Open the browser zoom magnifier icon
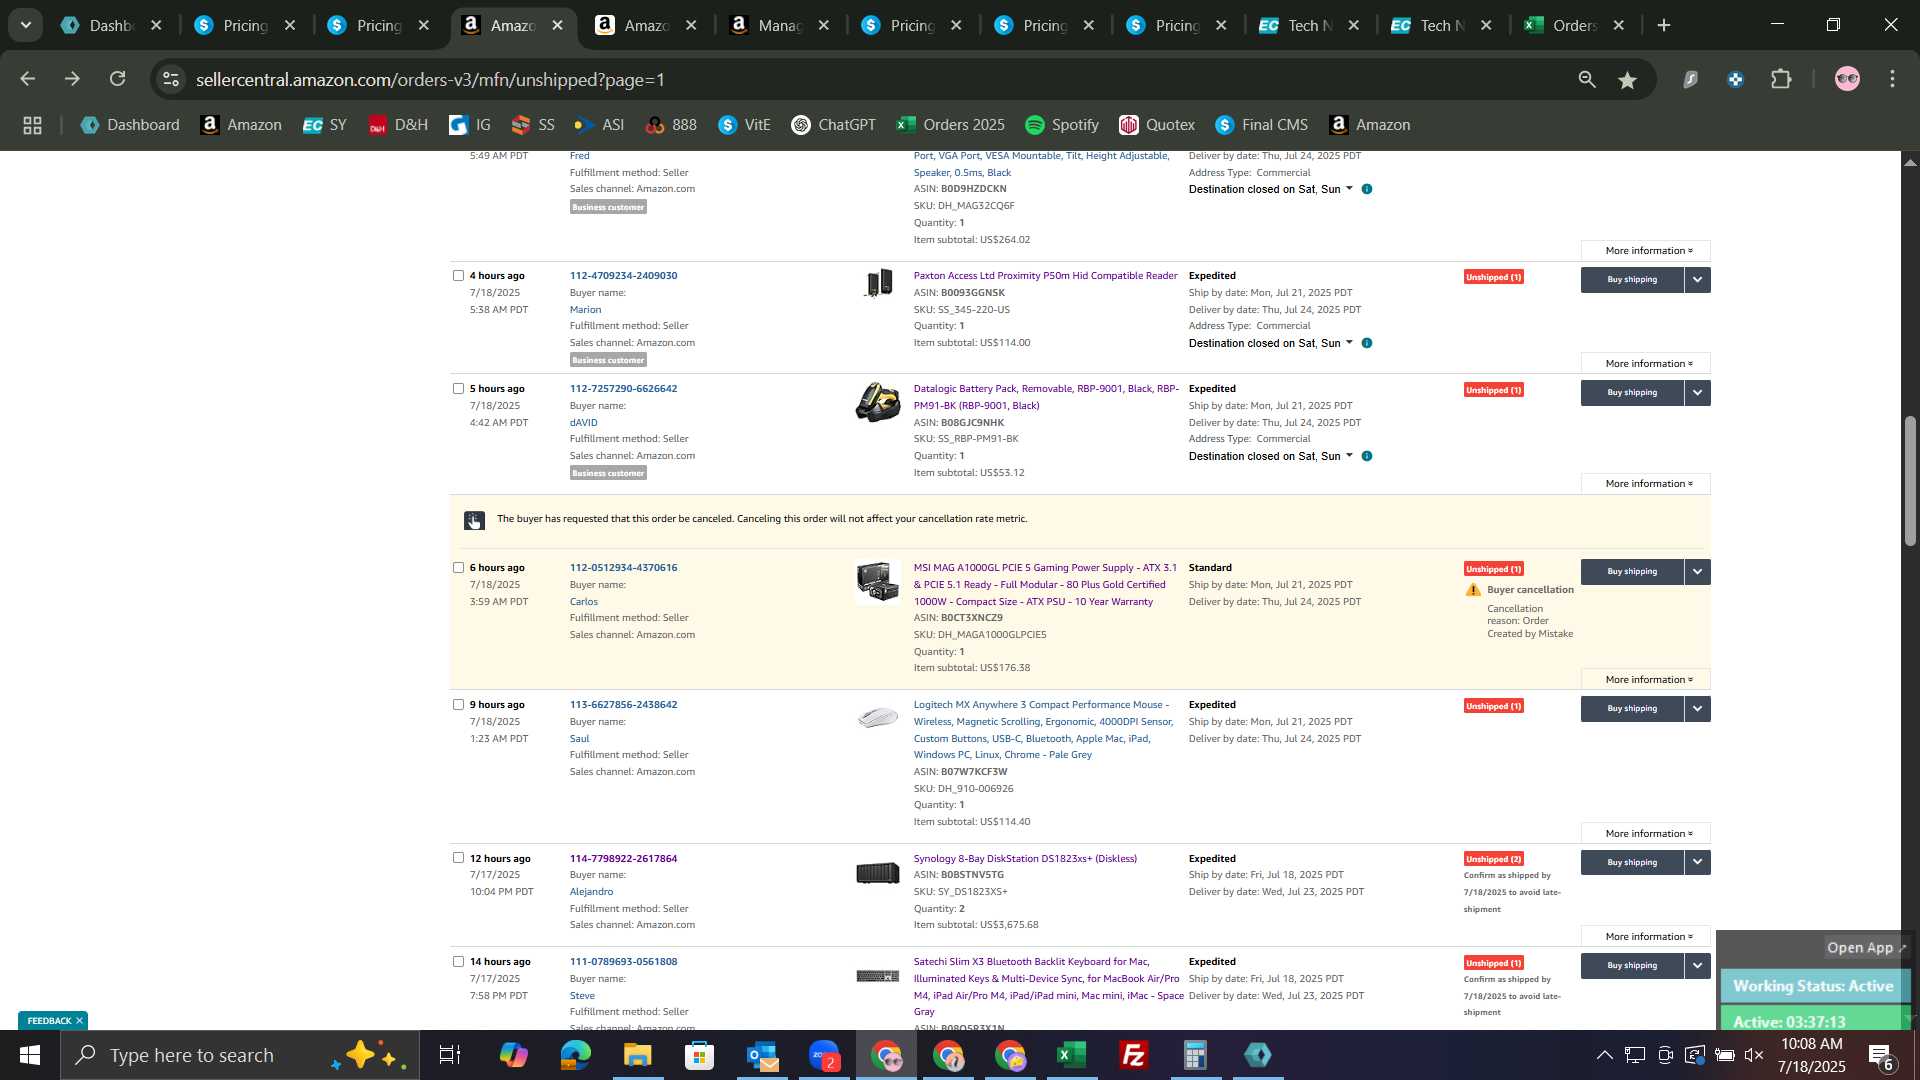 tap(1587, 80)
